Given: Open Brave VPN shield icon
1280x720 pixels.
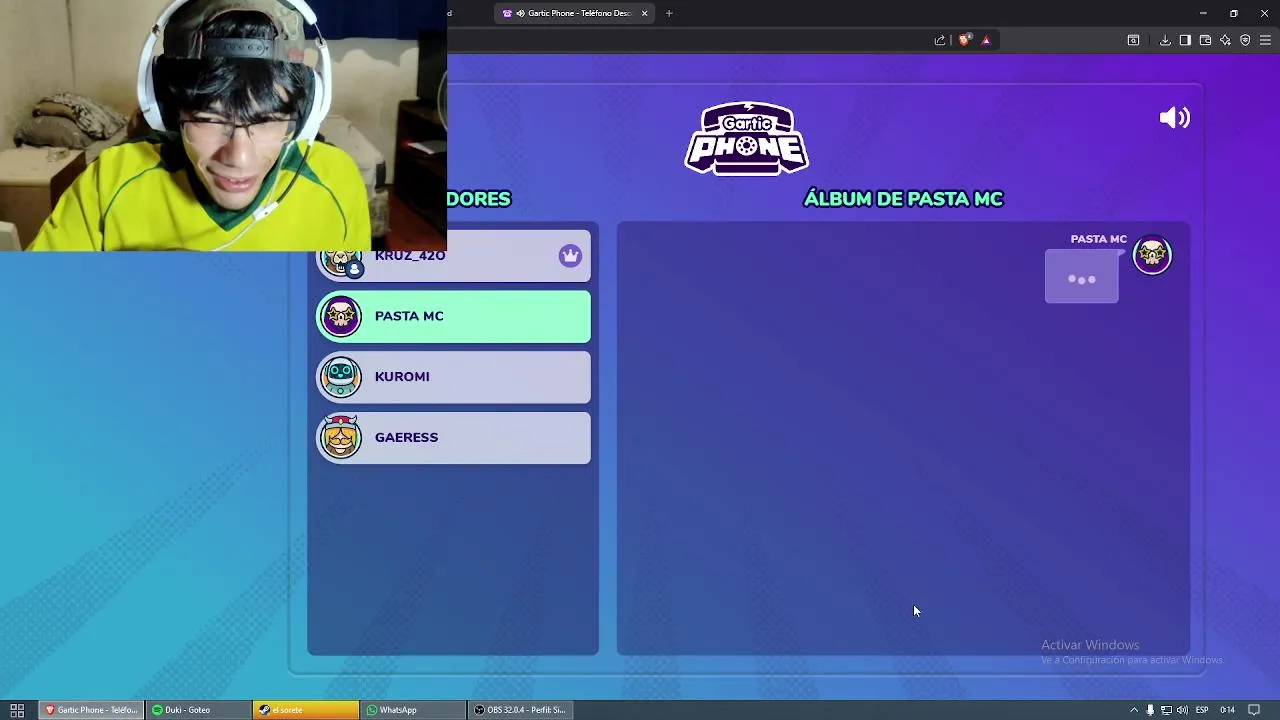Looking at the screenshot, I should pos(1245,40).
